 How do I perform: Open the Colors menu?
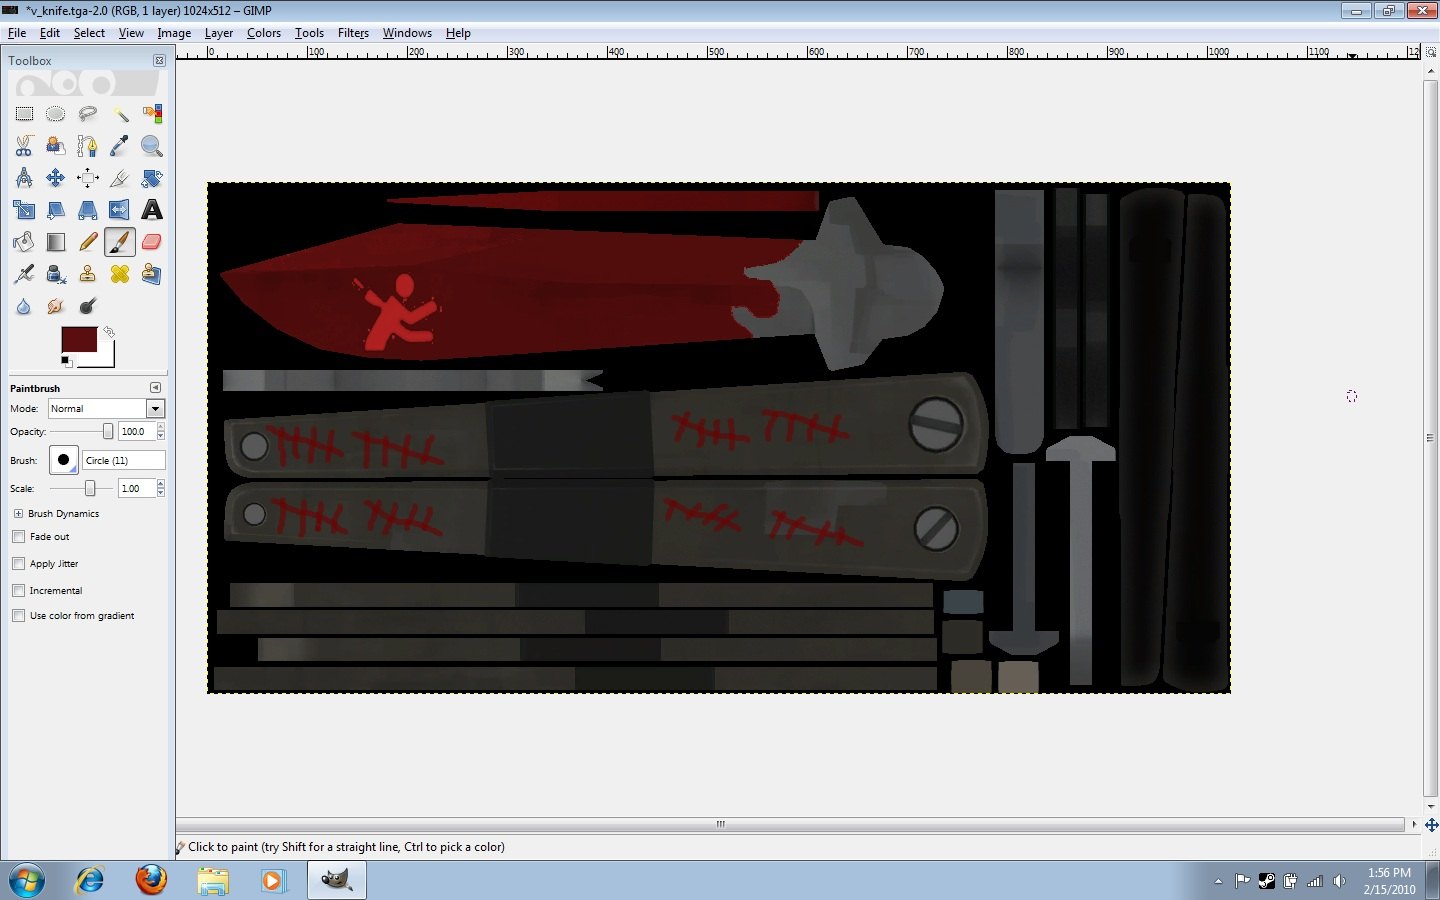tap(264, 33)
